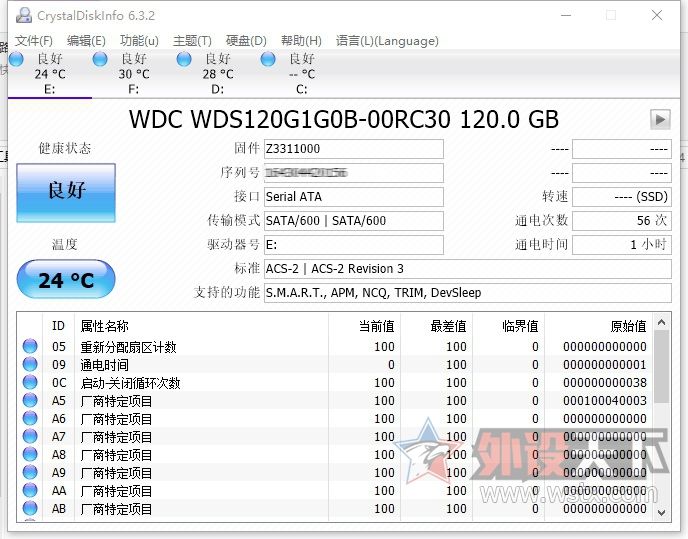The image size is (688, 539).
Task: Click the status orb of attribute A6
Action: [30, 418]
